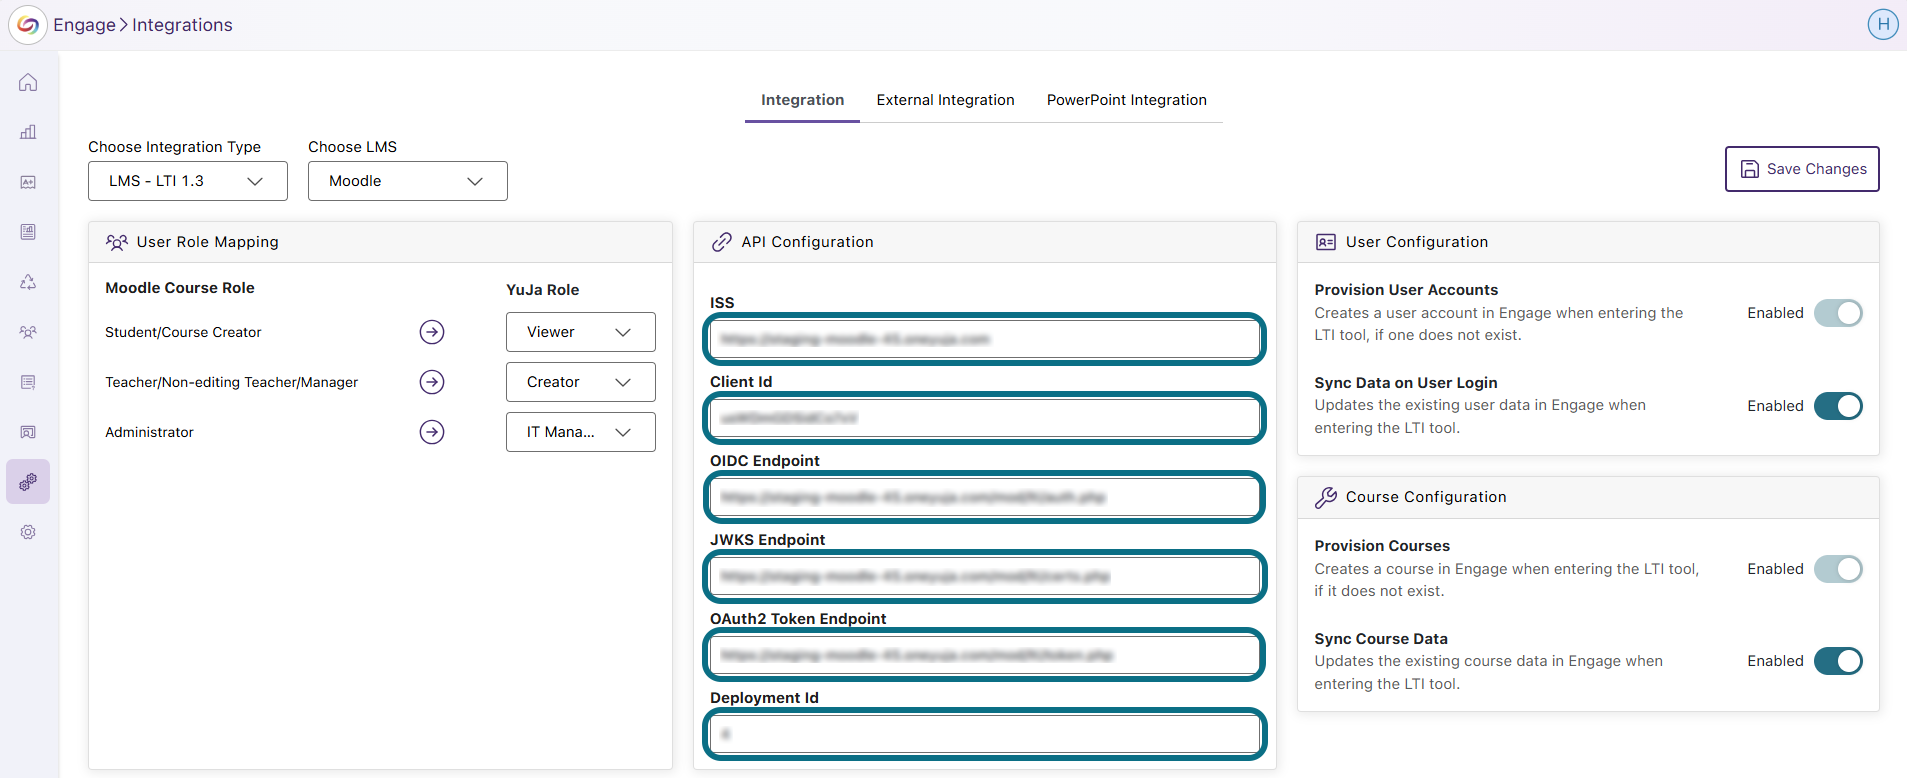This screenshot has width=1907, height=778.
Task: Click the sidebar icon above Integrations
Action: point(28,432)
